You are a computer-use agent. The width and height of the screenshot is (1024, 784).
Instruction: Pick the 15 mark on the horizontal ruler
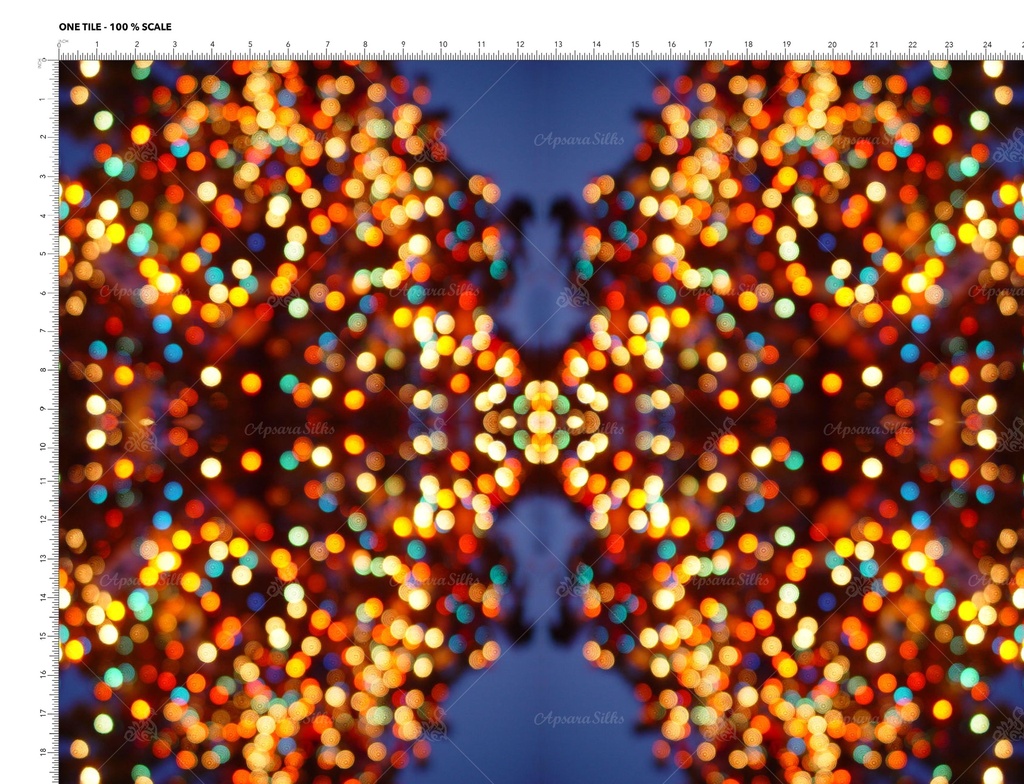point(634,46)
